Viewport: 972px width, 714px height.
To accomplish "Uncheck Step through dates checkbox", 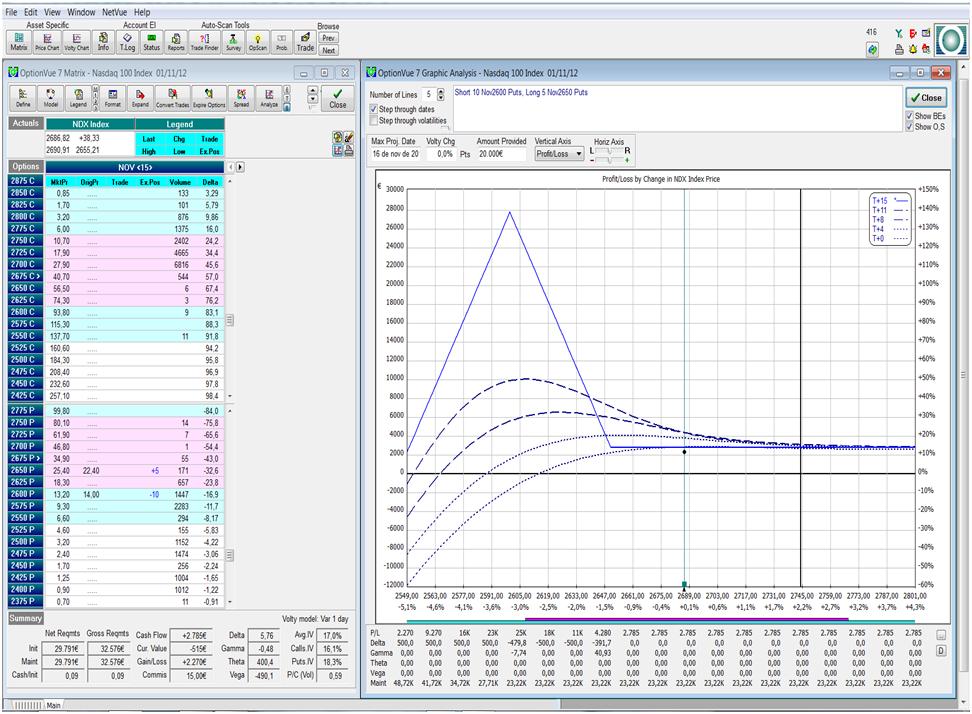I will pos(373,109).
